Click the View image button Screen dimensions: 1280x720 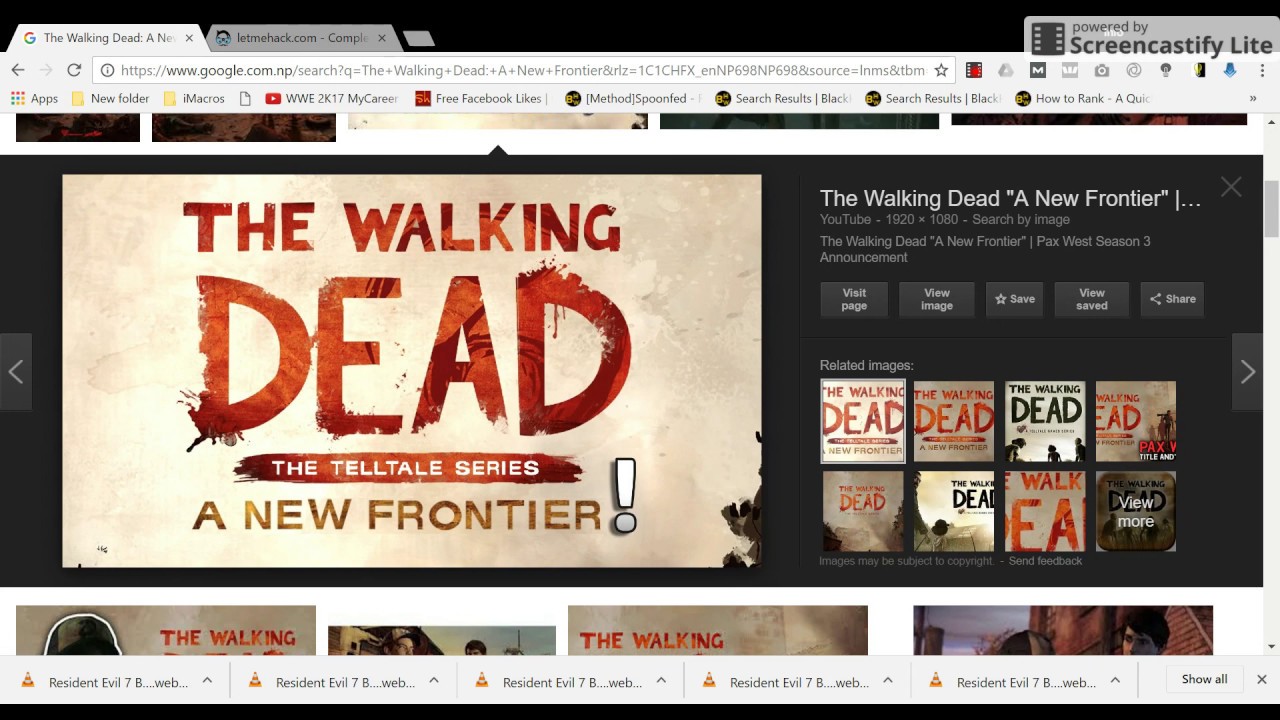tap(937, 299)
